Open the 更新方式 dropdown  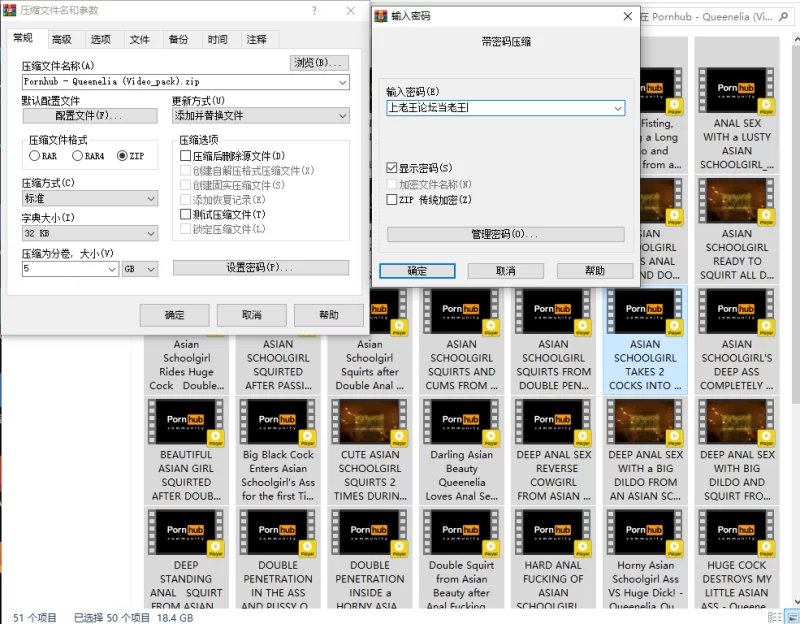click(261, 116)
